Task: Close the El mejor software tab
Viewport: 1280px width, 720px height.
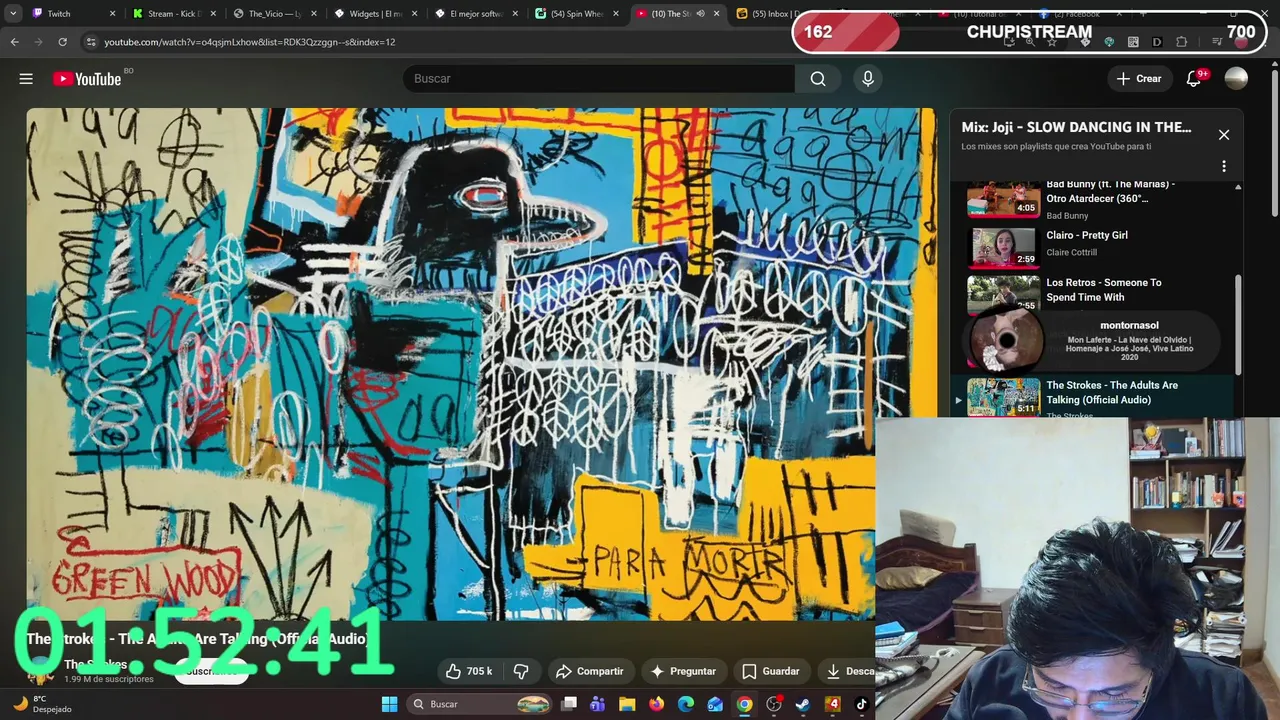Action: [515, 14]
